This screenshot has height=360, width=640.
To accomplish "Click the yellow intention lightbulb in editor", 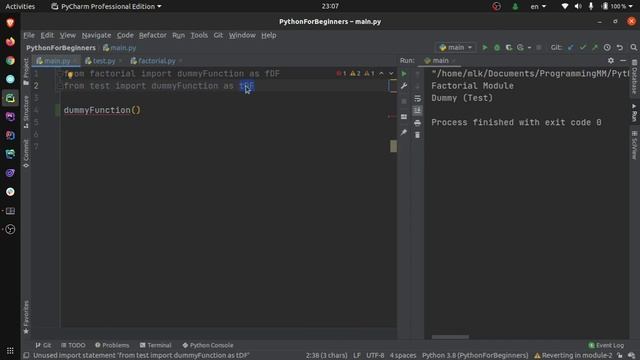I will 70,75.
